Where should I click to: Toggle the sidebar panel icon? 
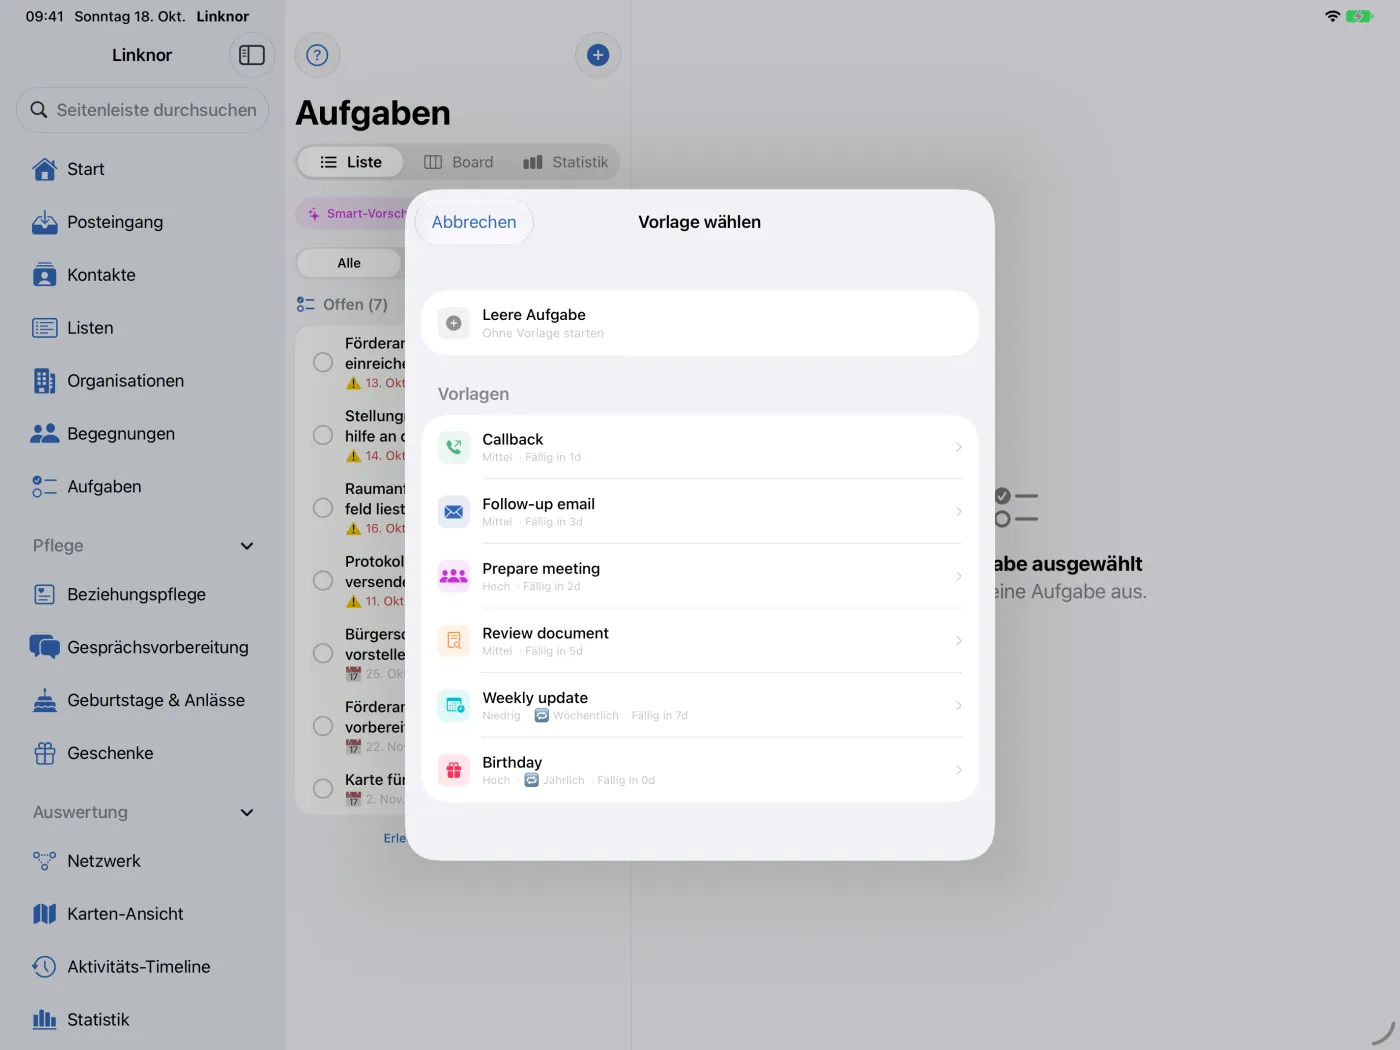(x=252, y=55)
